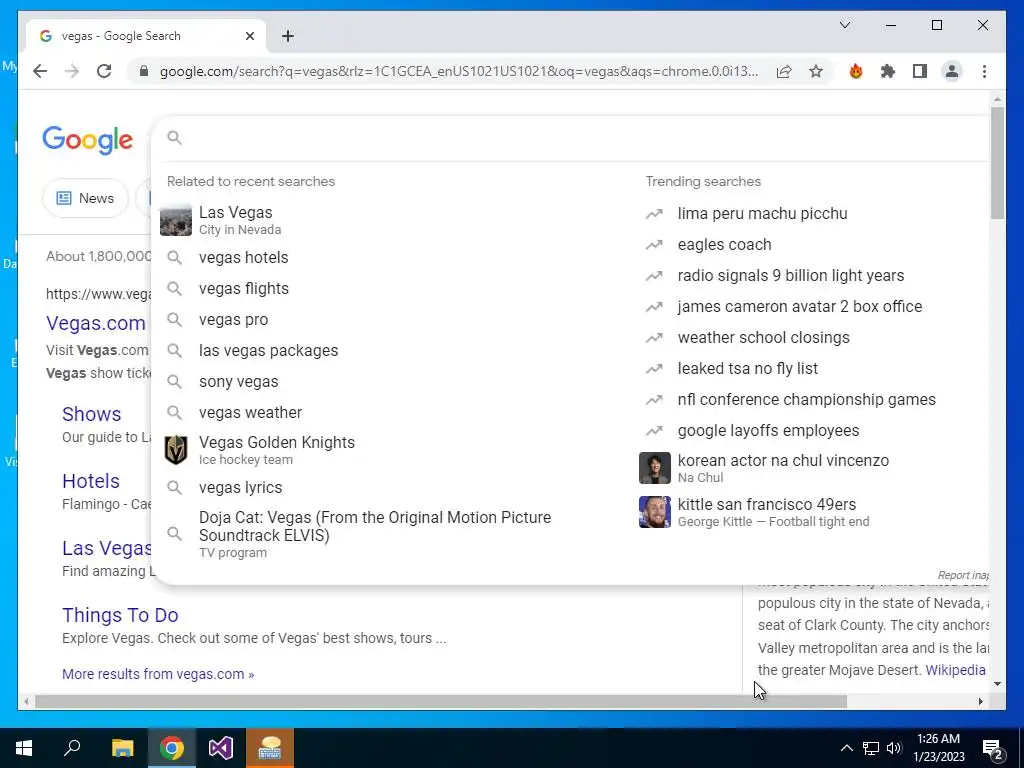
Task: Click the Google logo
Action: pos(88,140)
